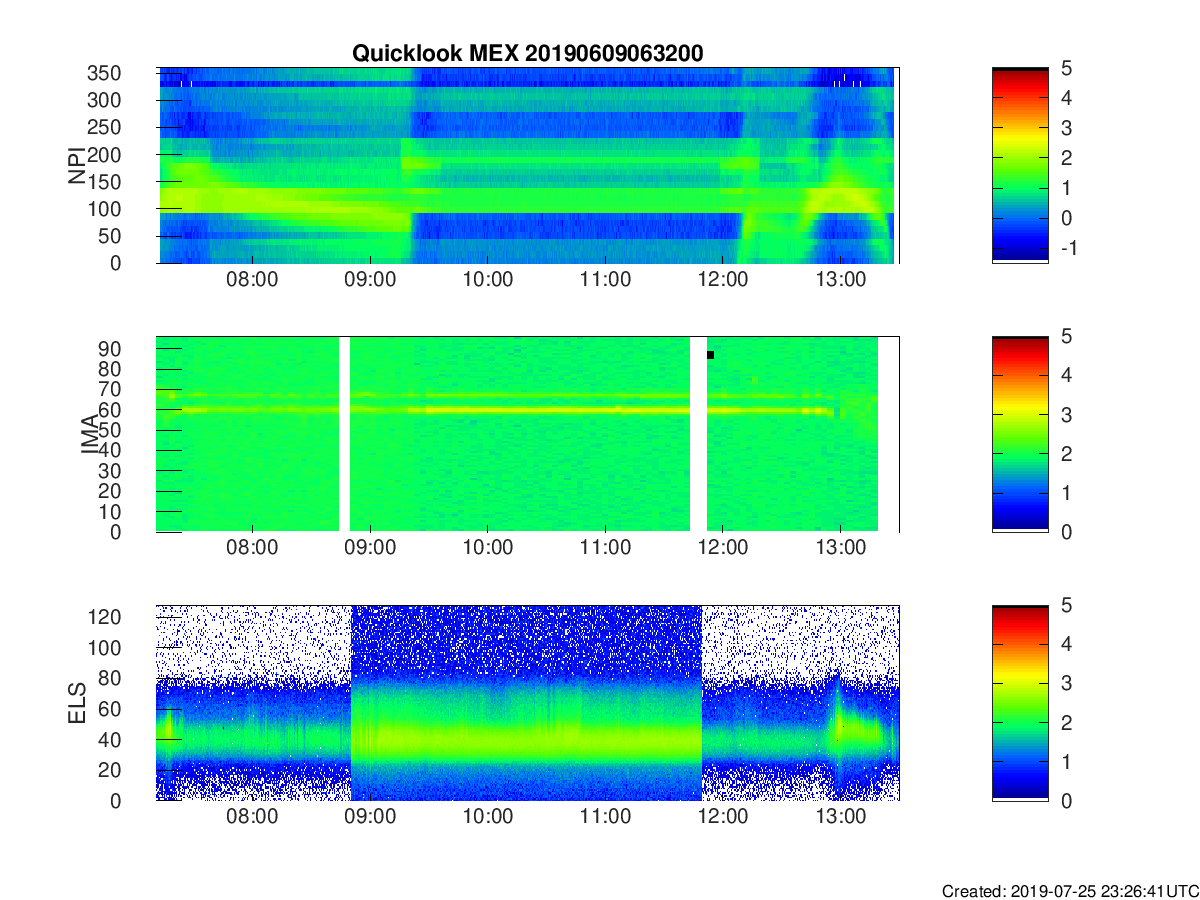
Task: Click the 12:00 time label under IMA panel
Action: click(x=722, y=550)
